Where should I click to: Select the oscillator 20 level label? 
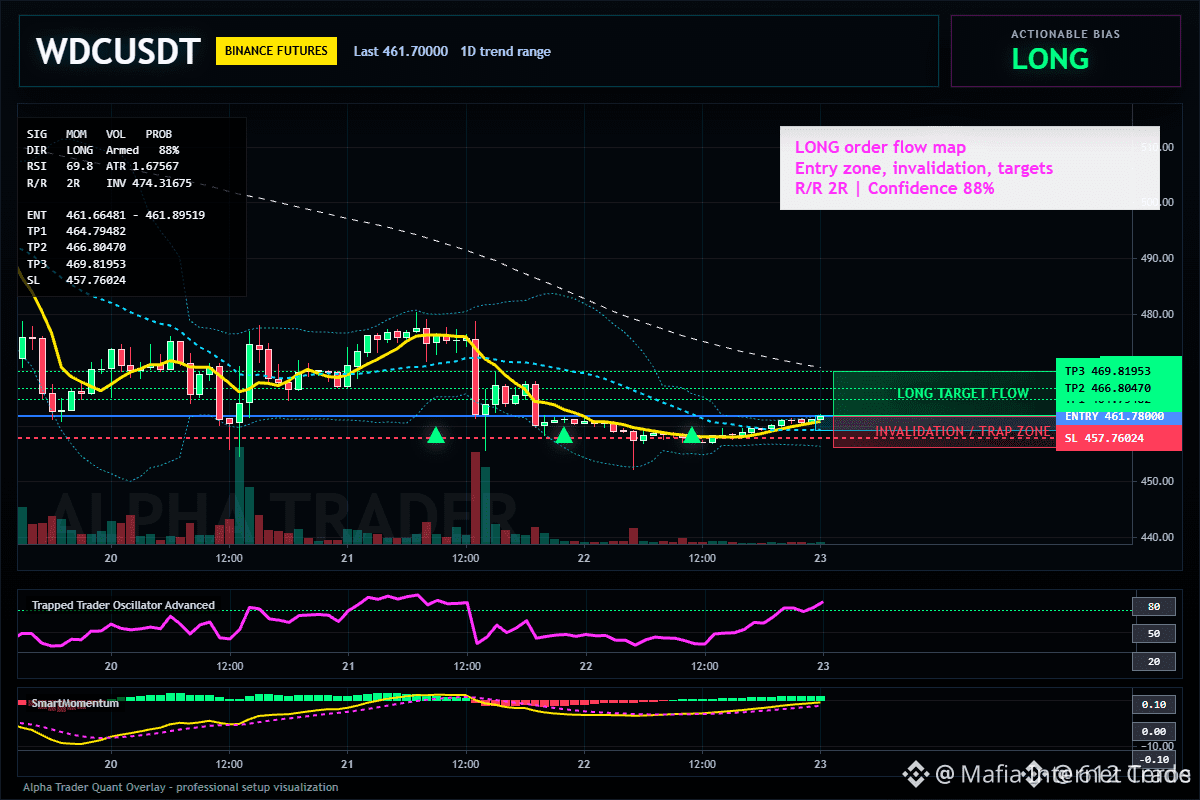[1153, 661]
